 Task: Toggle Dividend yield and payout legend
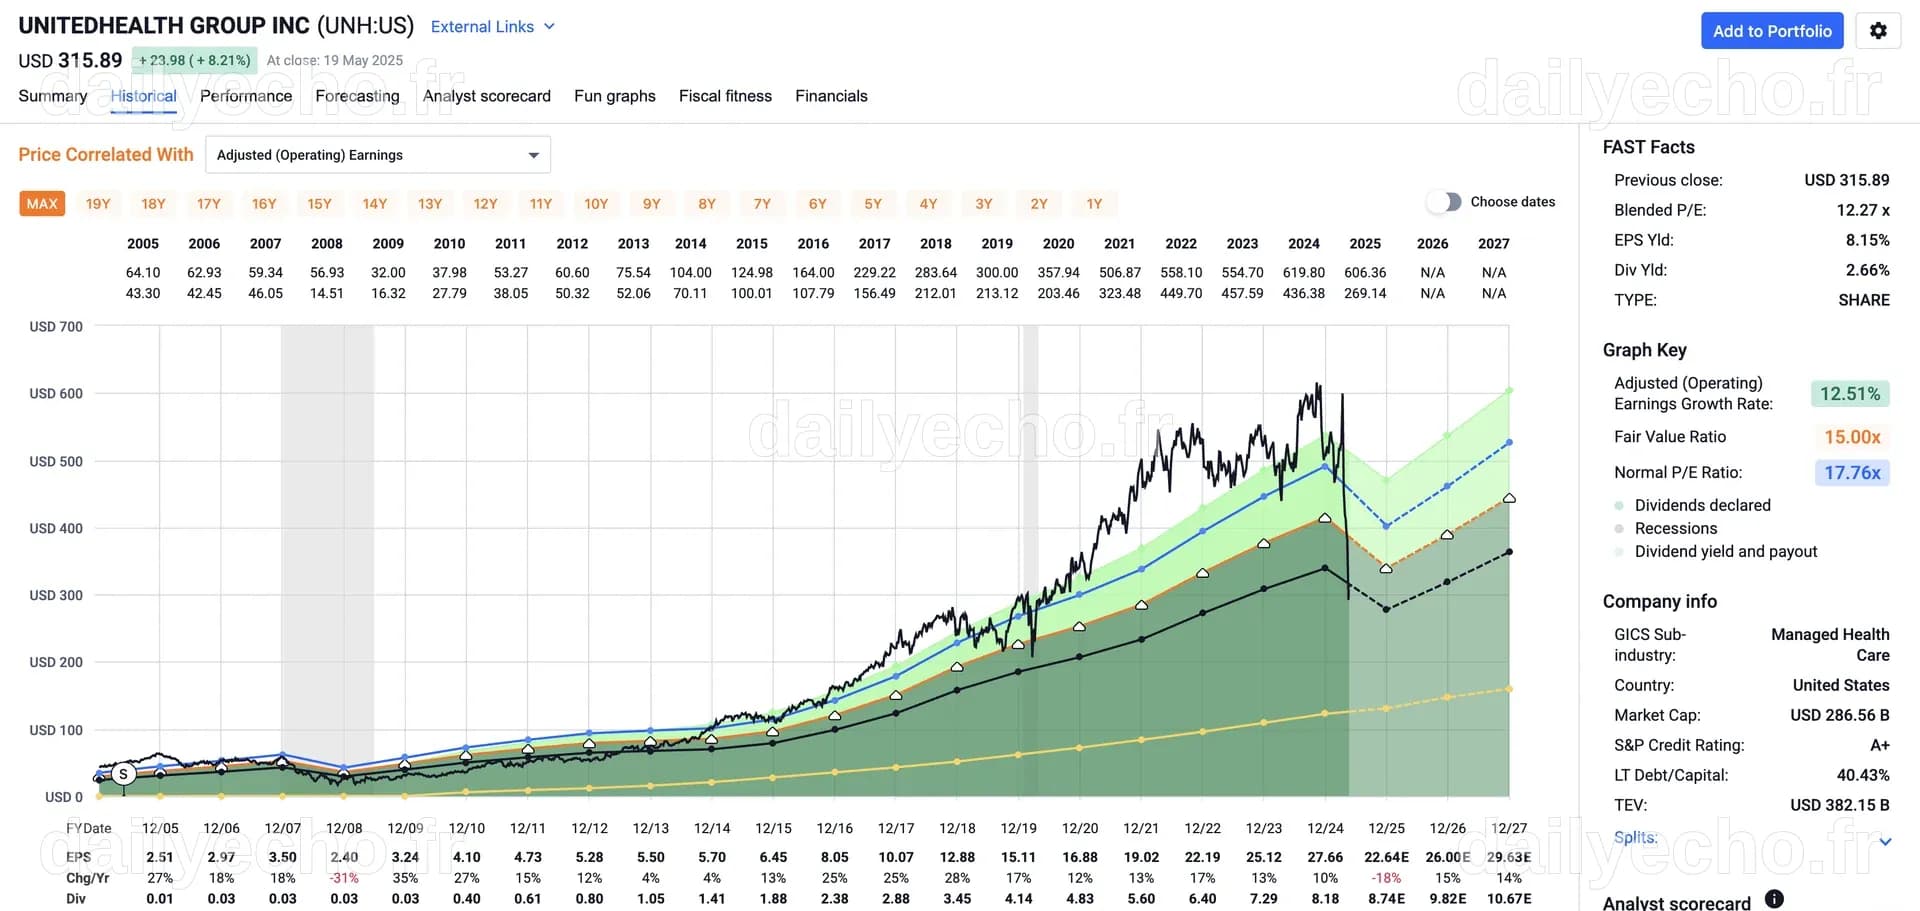(x=1715, y=551)
